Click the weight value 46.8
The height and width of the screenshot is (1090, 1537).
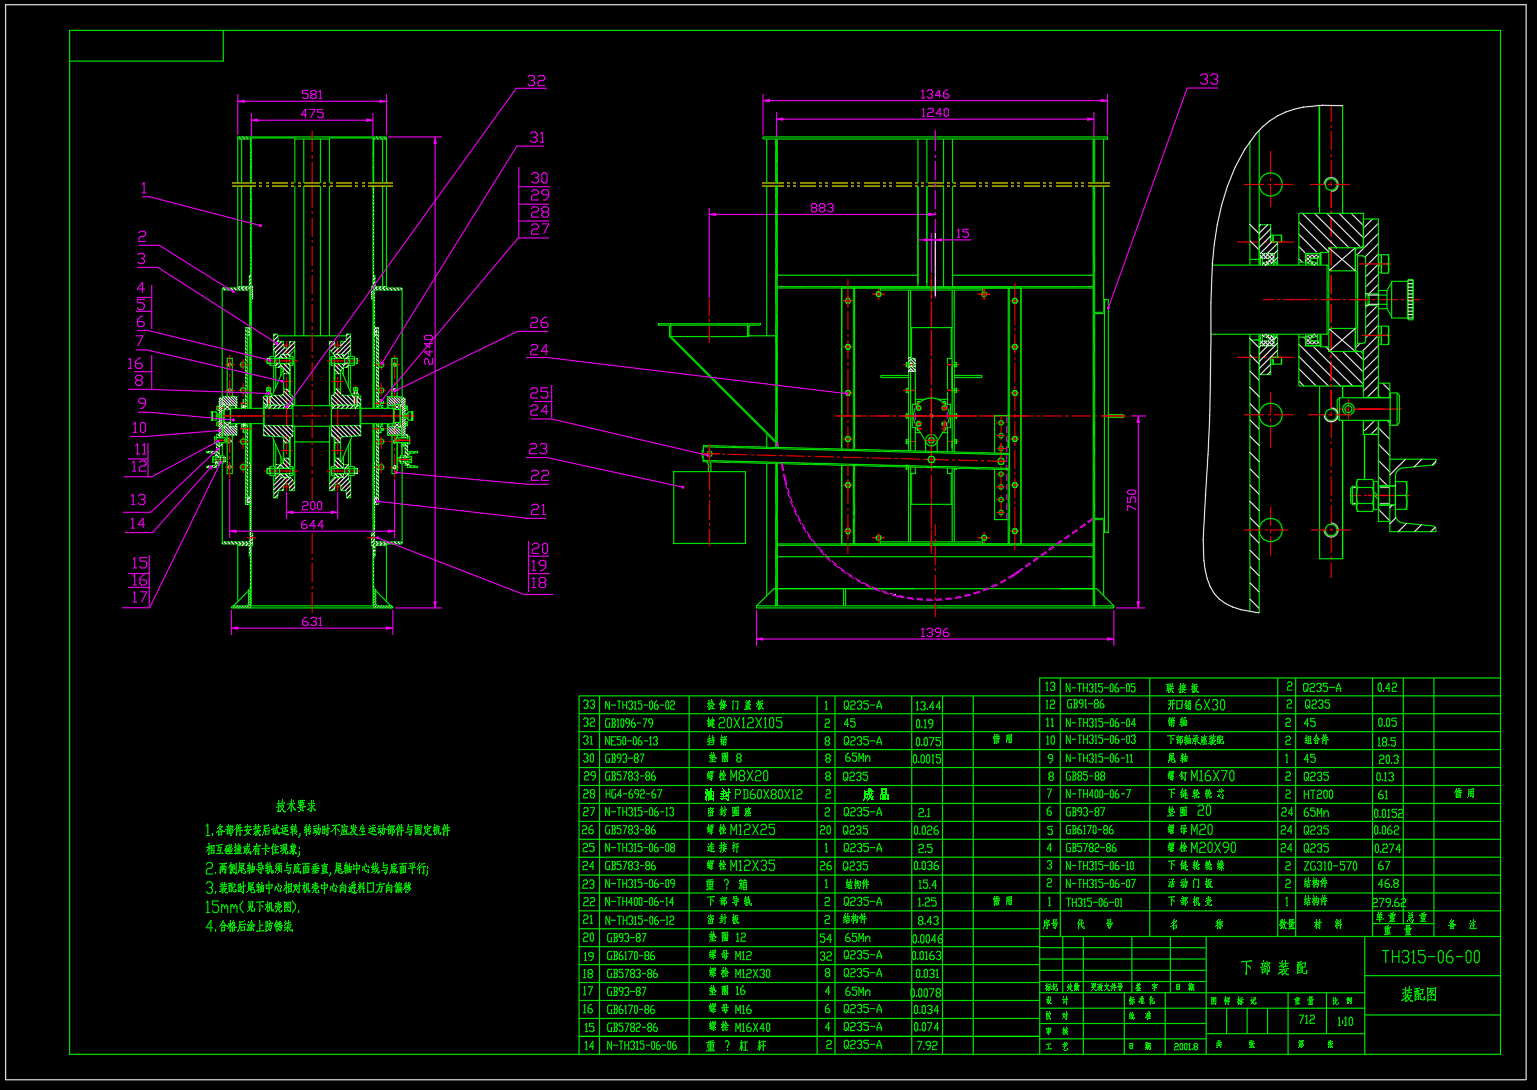[x=1388, y=884]
